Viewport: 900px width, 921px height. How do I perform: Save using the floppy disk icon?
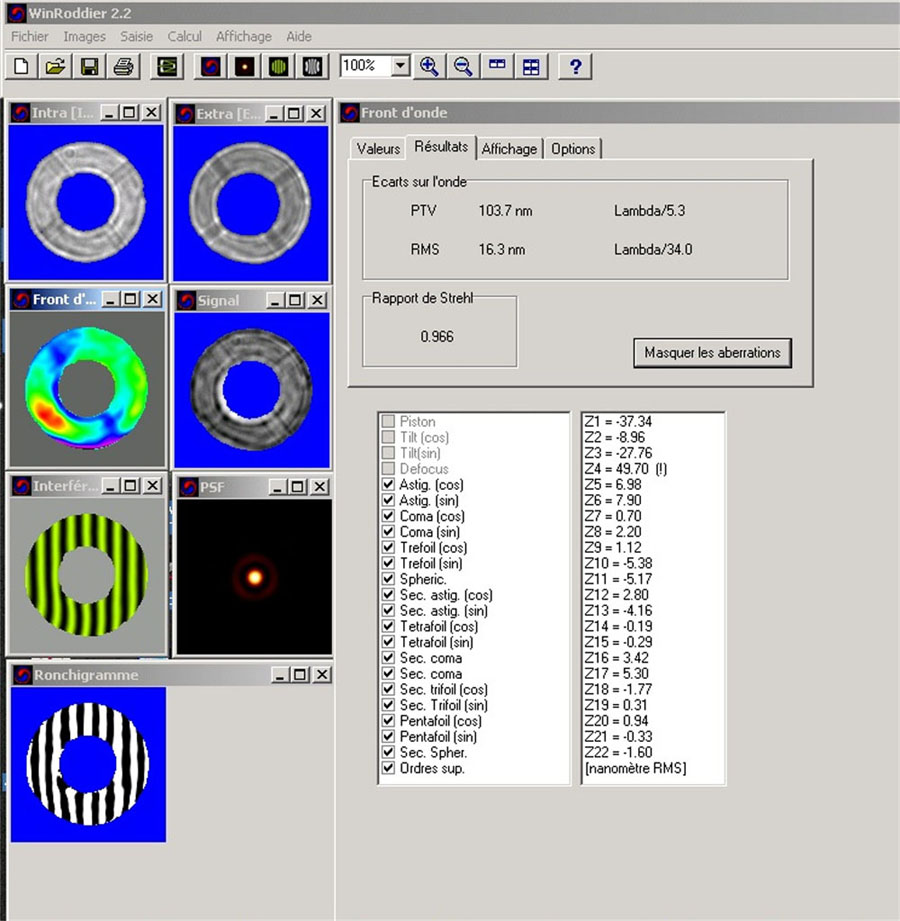coord(89,67)
